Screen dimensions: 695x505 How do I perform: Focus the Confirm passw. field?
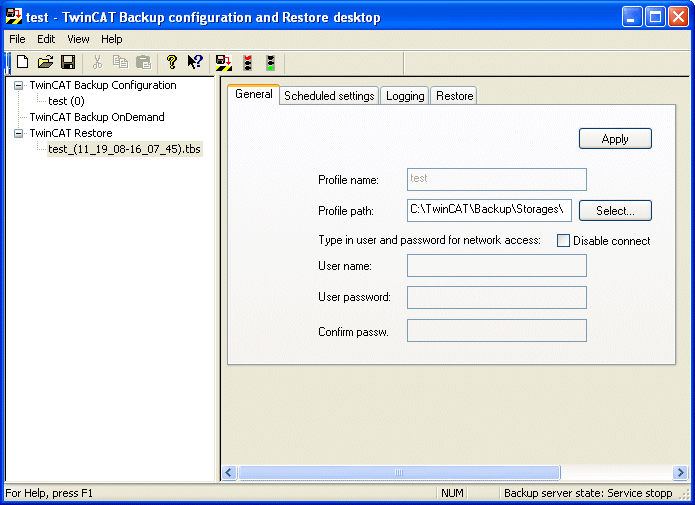497,331
